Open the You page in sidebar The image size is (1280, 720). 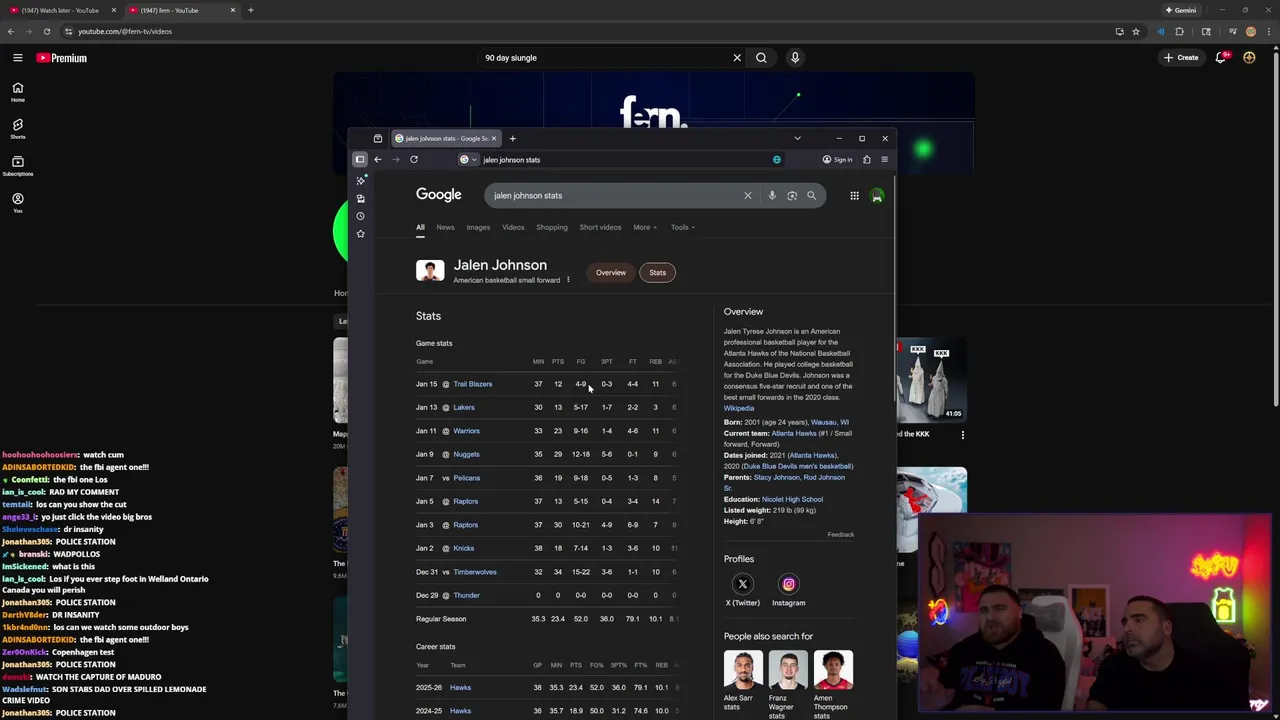[x=17, y=203]
